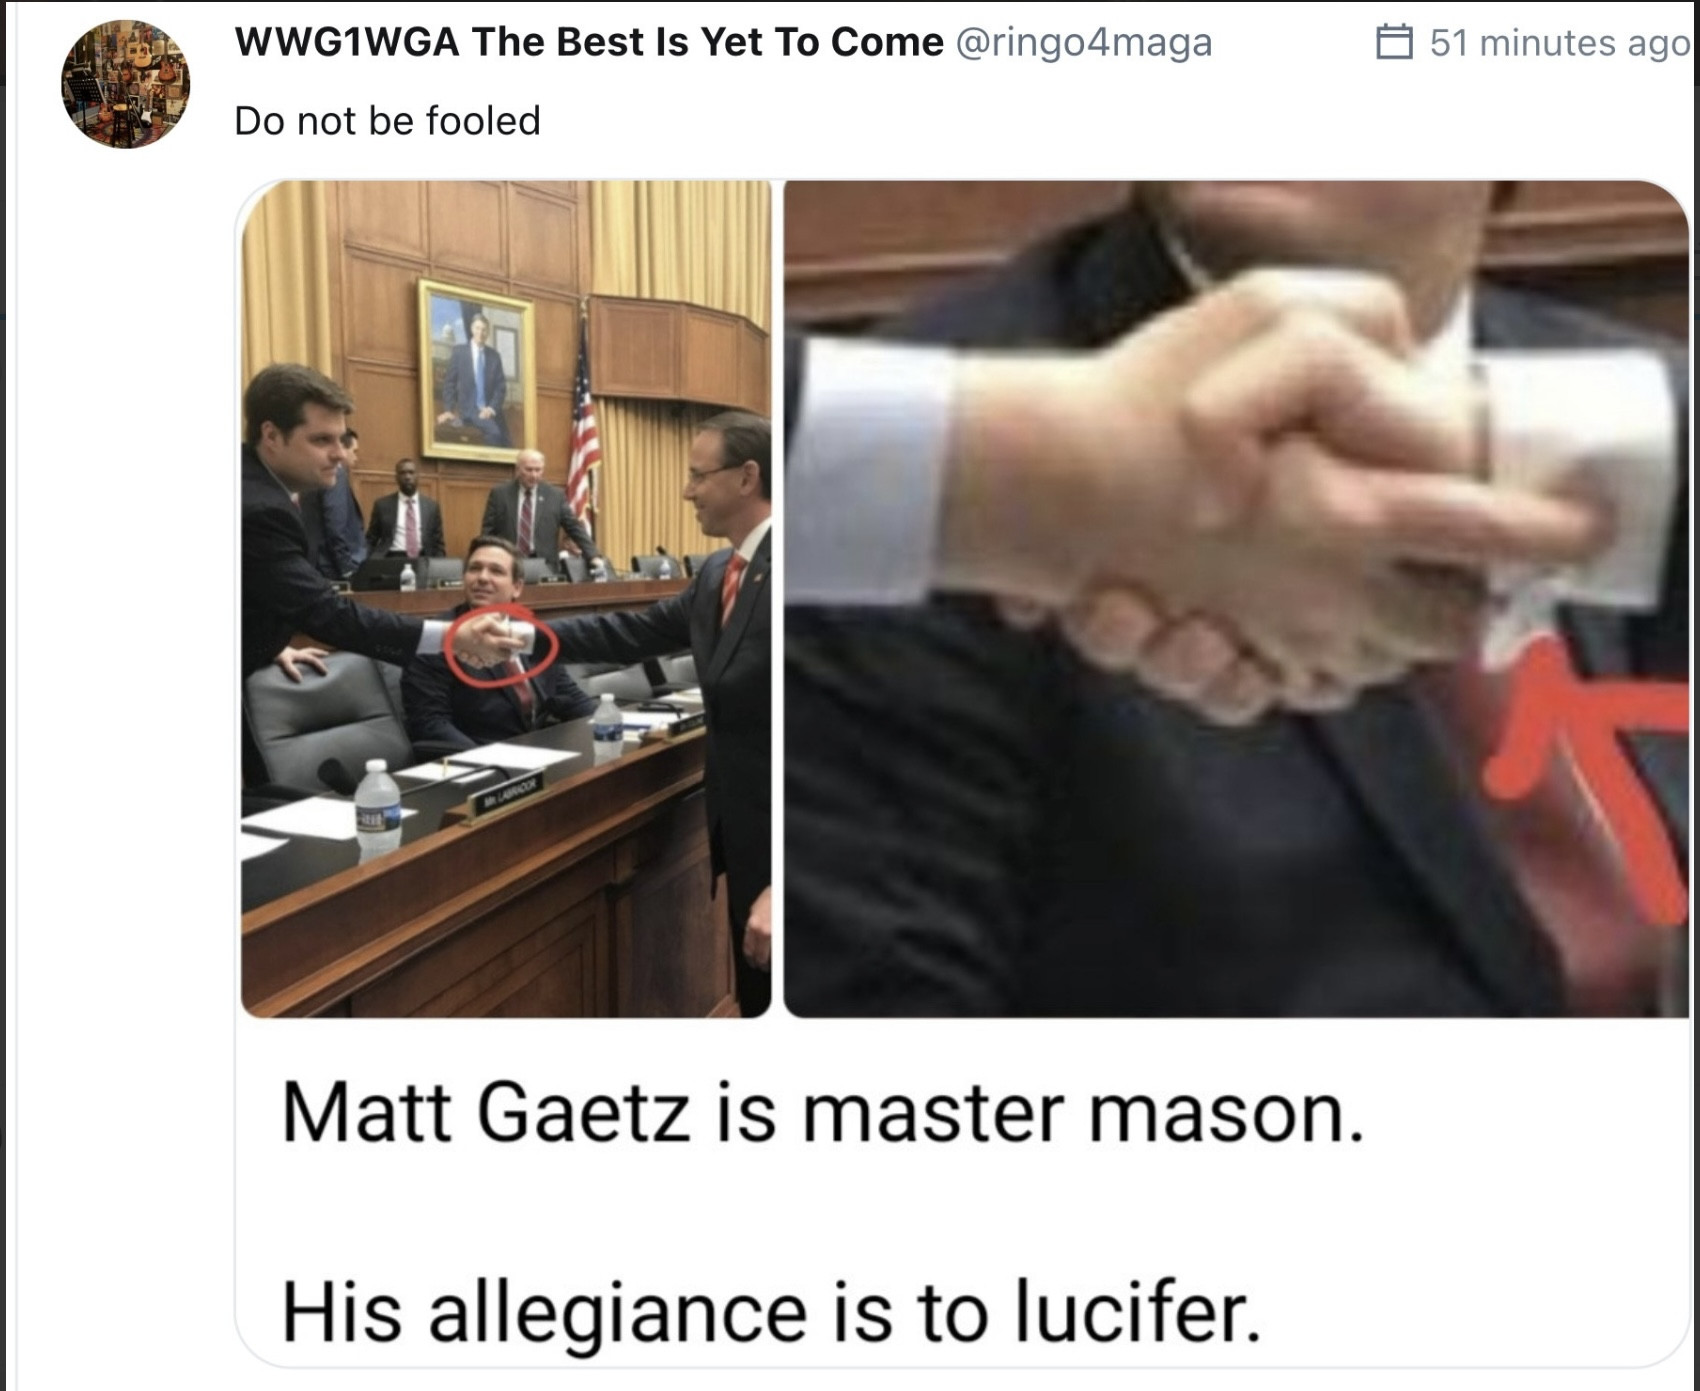Click the desk nameplate in the left photo

tap(510, 797)
